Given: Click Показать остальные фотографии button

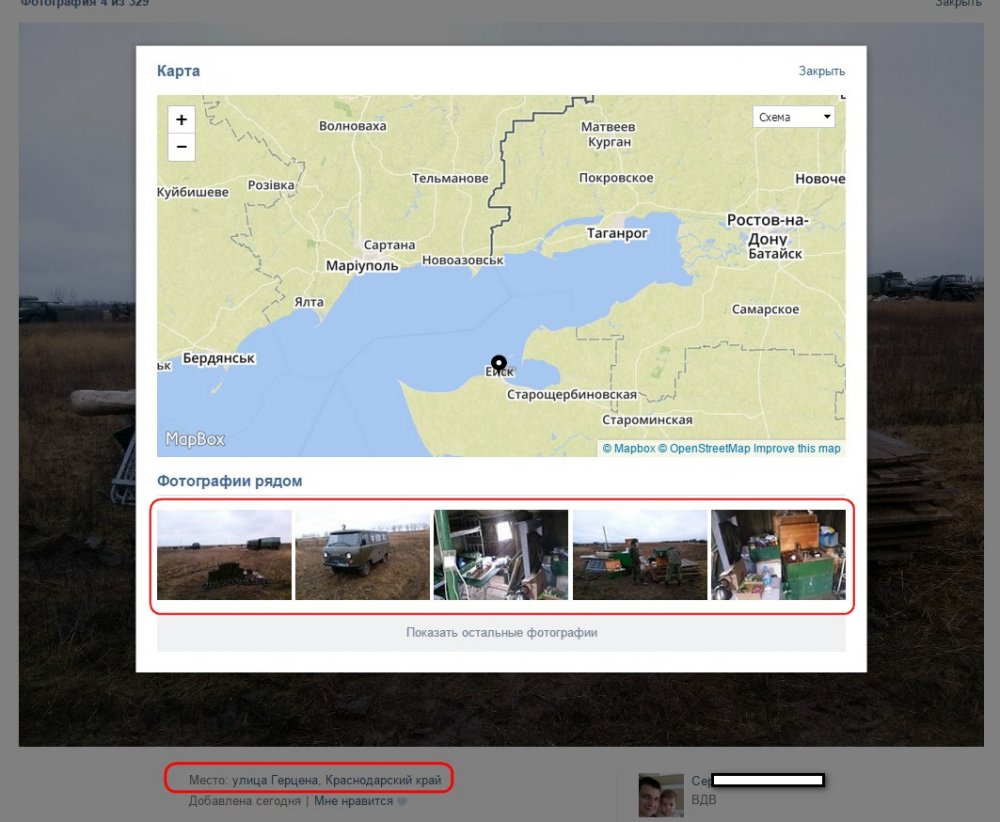Looking at the screenshot, I should [x=501, y=633].
